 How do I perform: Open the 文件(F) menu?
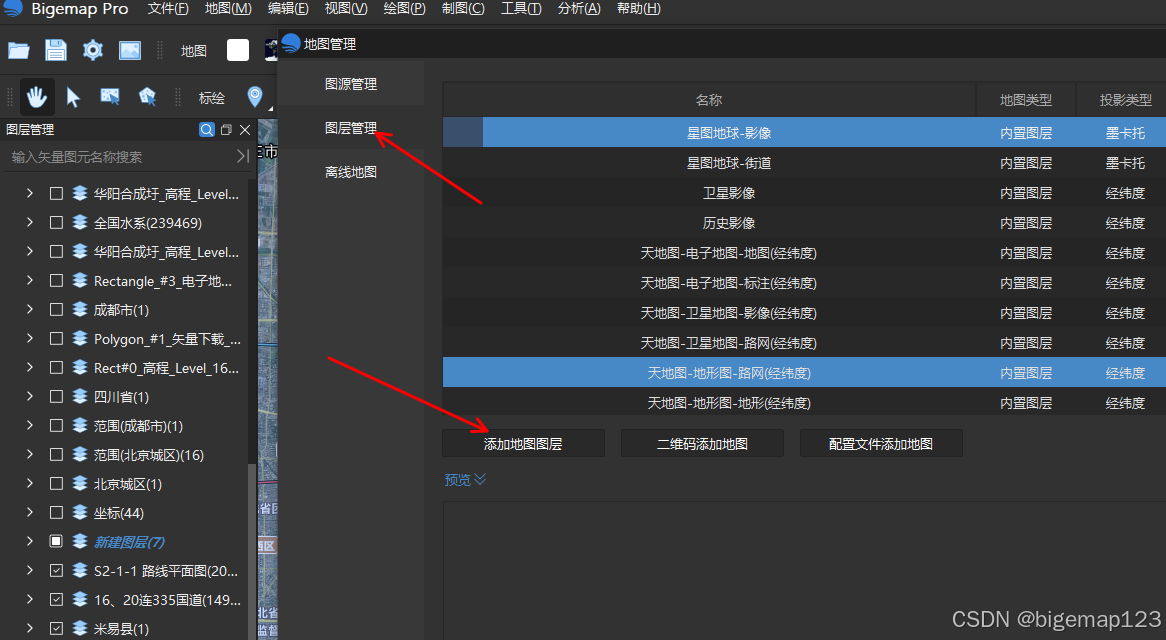pos(168,9)
